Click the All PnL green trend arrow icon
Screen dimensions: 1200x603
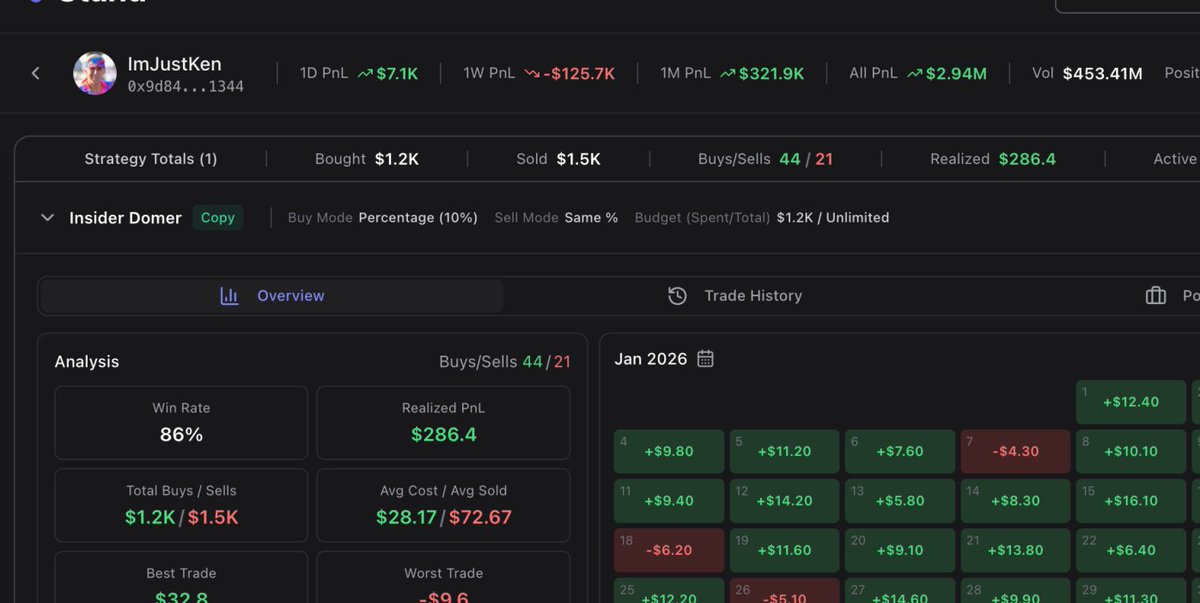914,73
